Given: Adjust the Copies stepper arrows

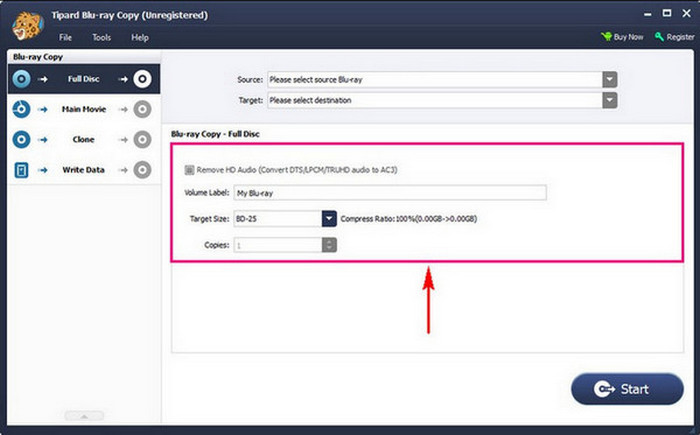Looking at the screenshot, I should (x=328, y=245).
